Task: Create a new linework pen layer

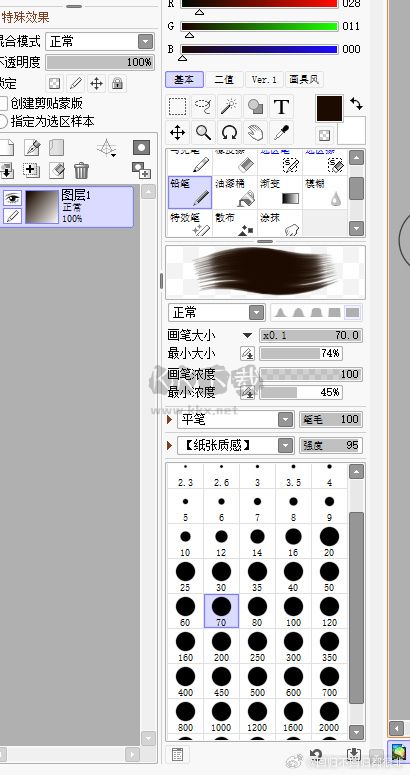Action: point(32,148)
